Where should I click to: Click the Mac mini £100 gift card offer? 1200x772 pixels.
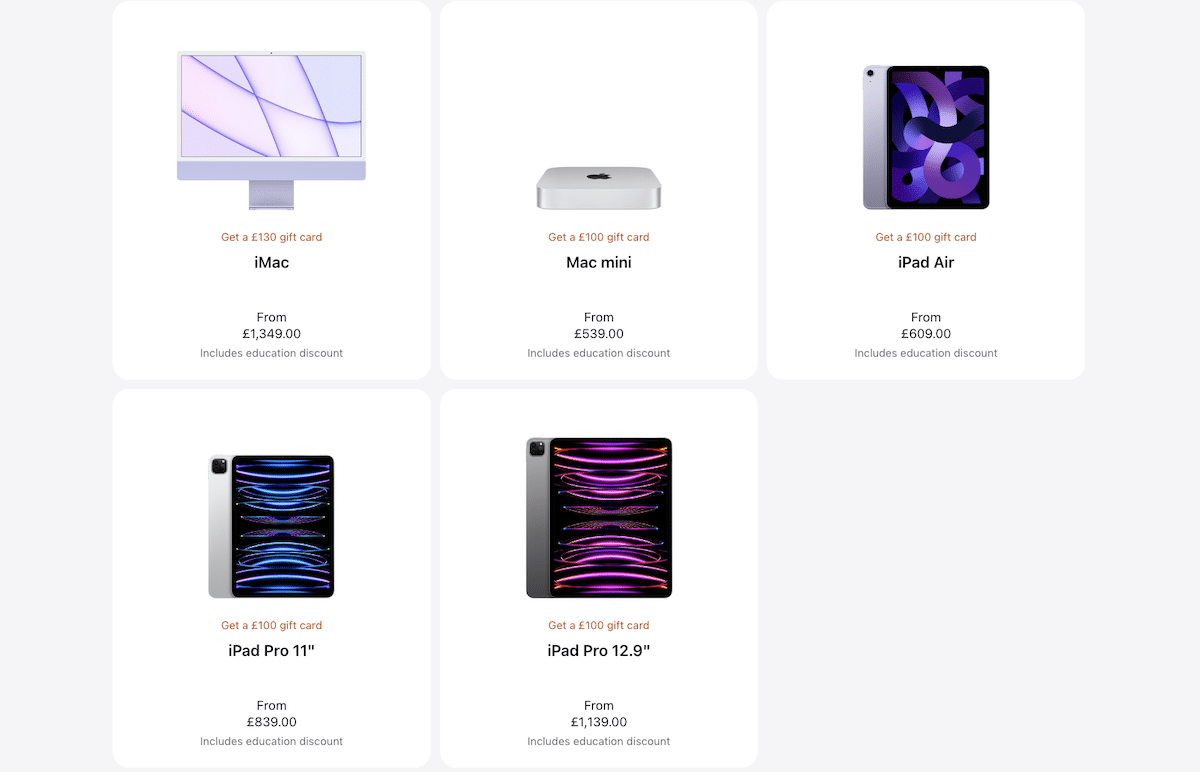tap(599, 237)
